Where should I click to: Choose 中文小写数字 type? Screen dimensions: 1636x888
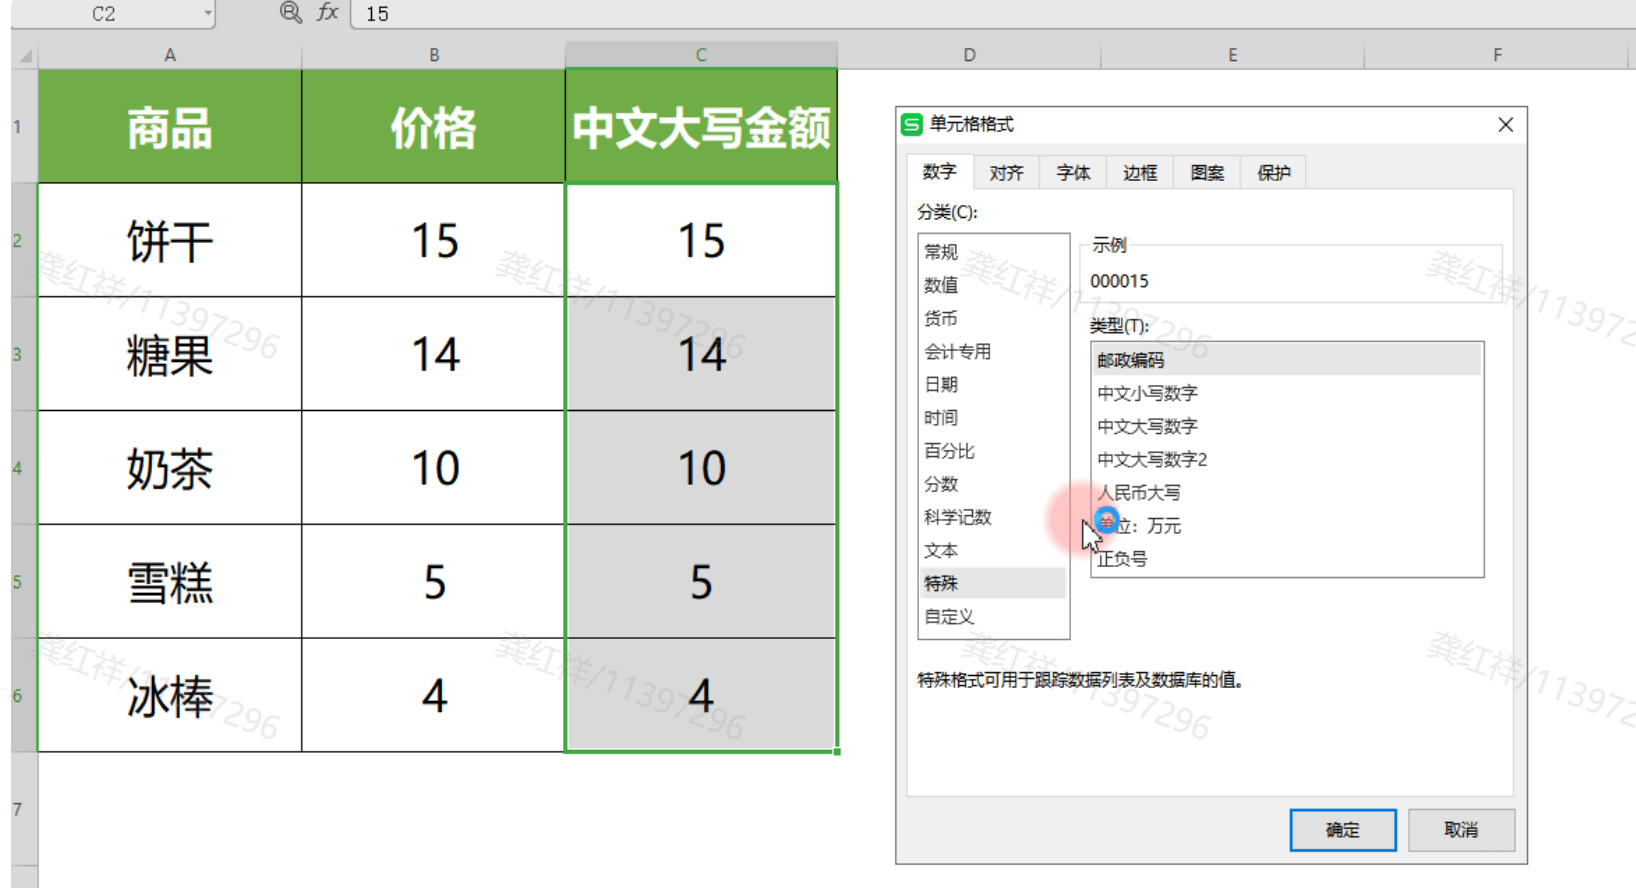[x=1286, y=393]
